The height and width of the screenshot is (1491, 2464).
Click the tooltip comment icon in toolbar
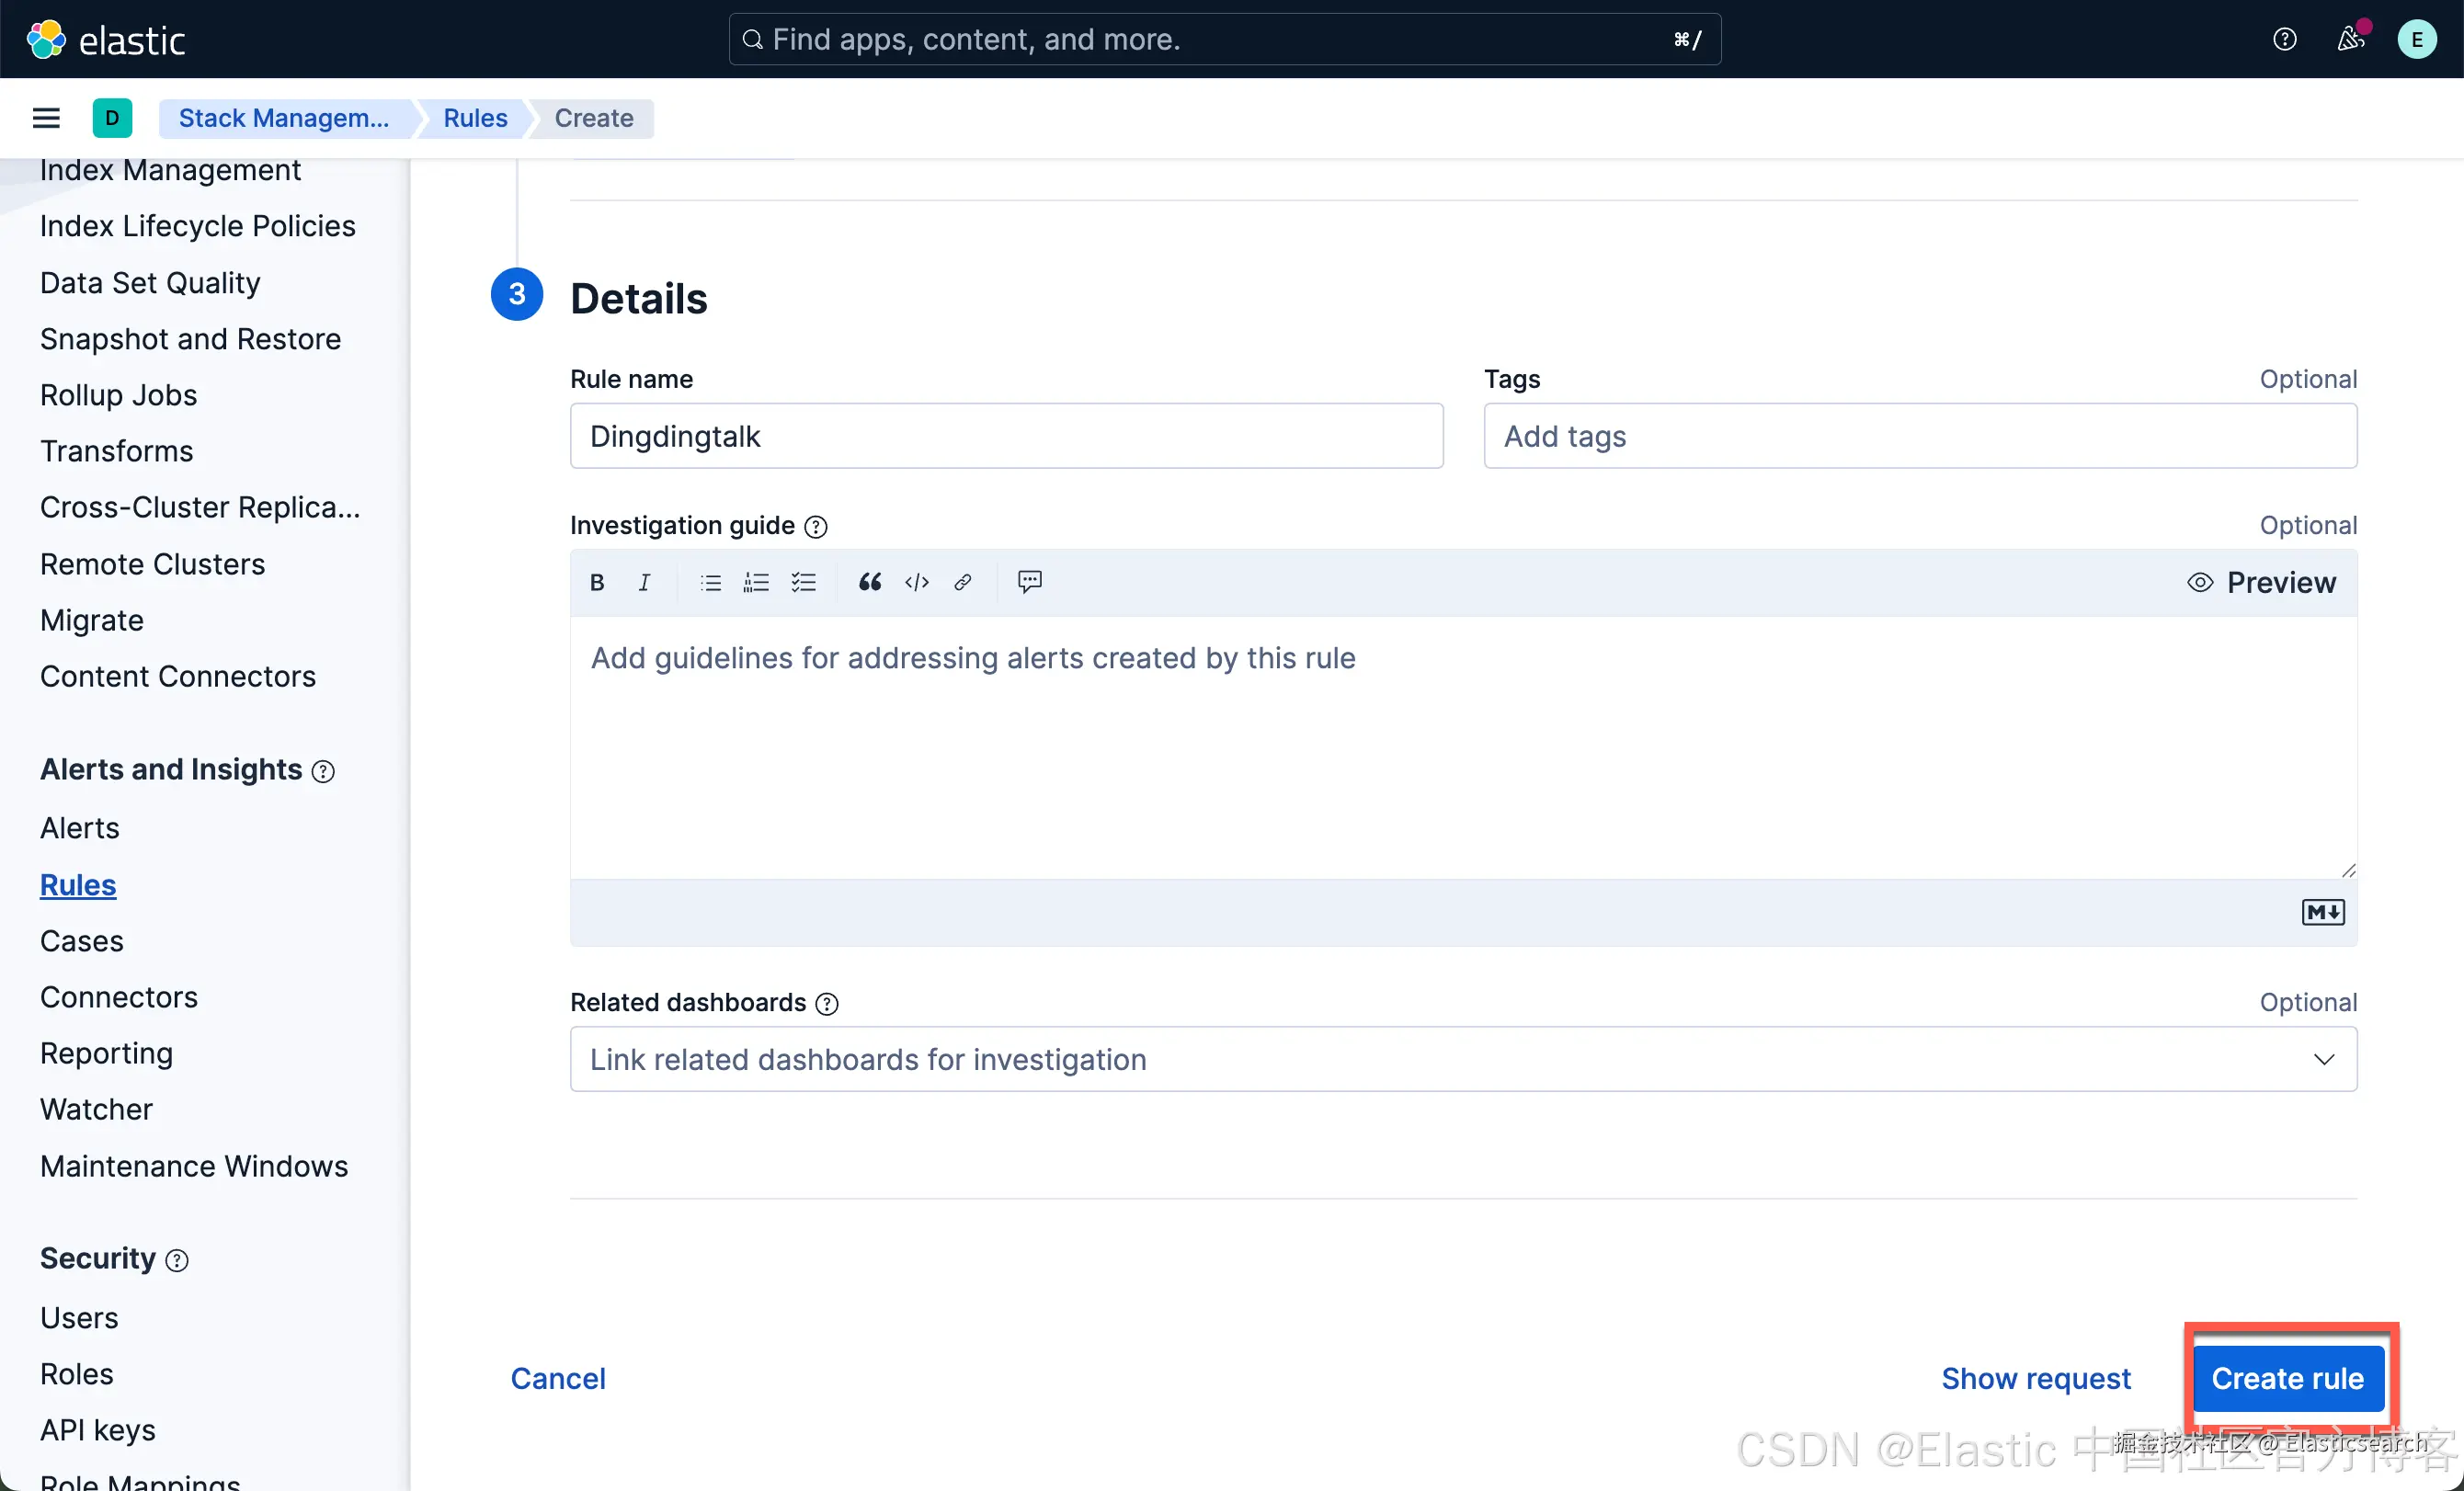pos(1029,581)
